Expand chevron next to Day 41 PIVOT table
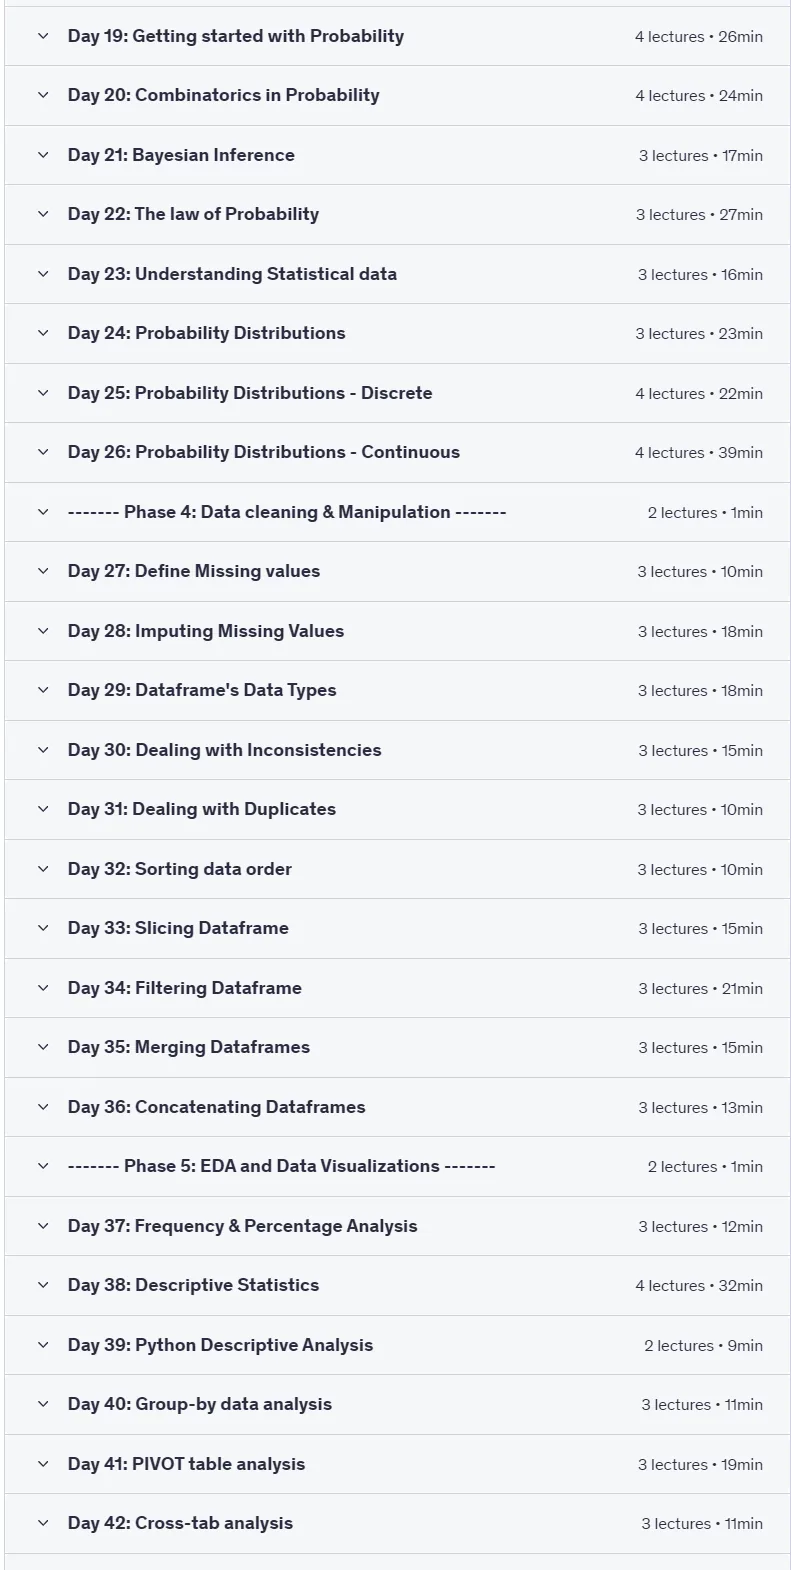Image resolution: width=791 pixels, height=1570 pixels. pos(43,1464)
